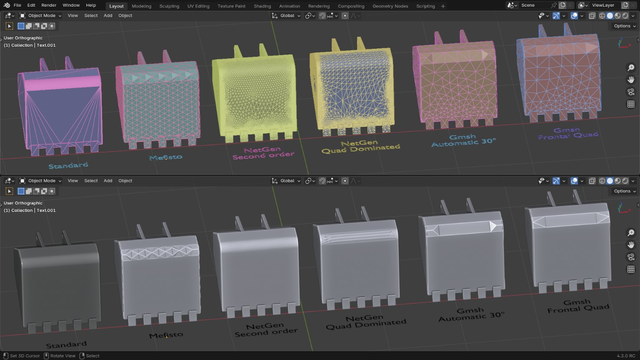This screenshot has height=360, width=640.
Task: Select the 'Mefisto' text label in bottom viewport
Action: click(166, 335)
